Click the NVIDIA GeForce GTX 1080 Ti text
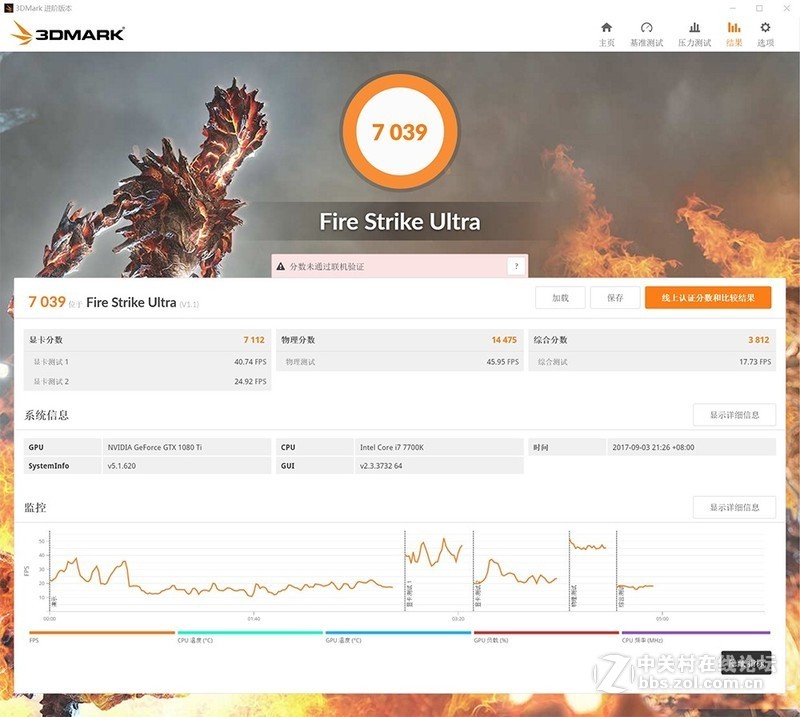Screen dimensions: 800x717 (x=155, y=447)
